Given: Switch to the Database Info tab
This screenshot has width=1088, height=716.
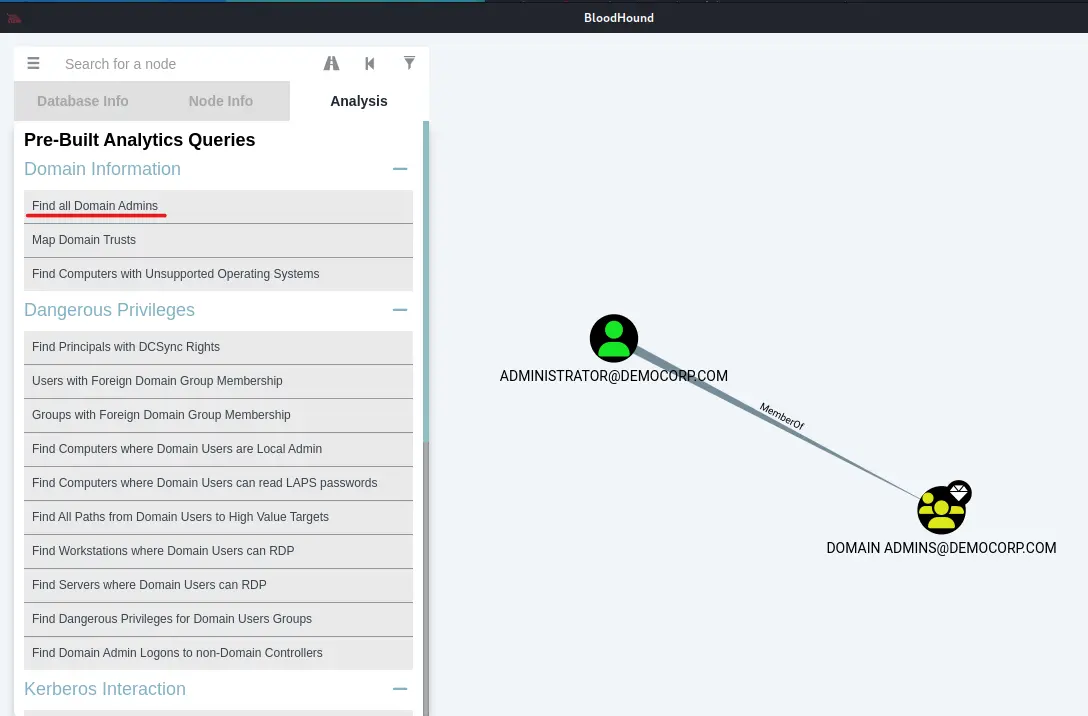Looking at the screenshot, I should (83, 101).
